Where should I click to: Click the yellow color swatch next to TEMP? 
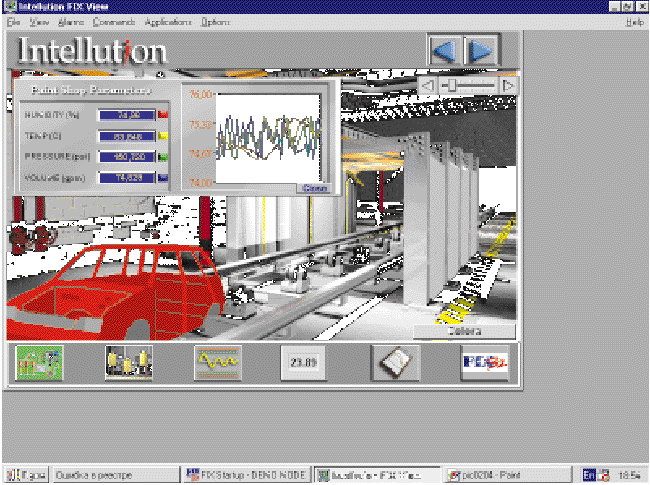point(163,136)
